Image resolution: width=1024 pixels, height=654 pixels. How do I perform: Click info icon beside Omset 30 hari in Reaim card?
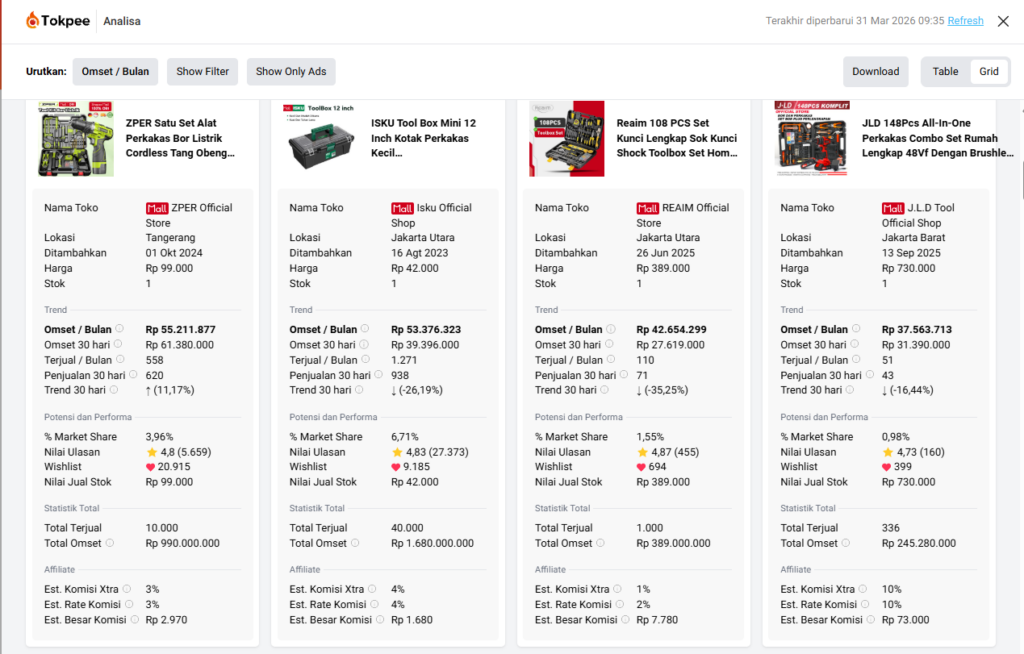coord(609,344)
